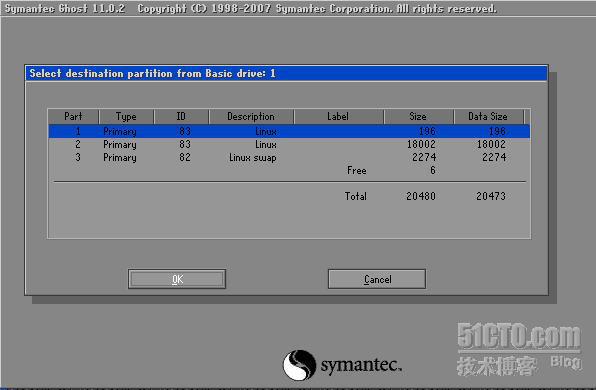Click the Total data size 20473
Screen dimensions: 596x390
click(491, 196)
